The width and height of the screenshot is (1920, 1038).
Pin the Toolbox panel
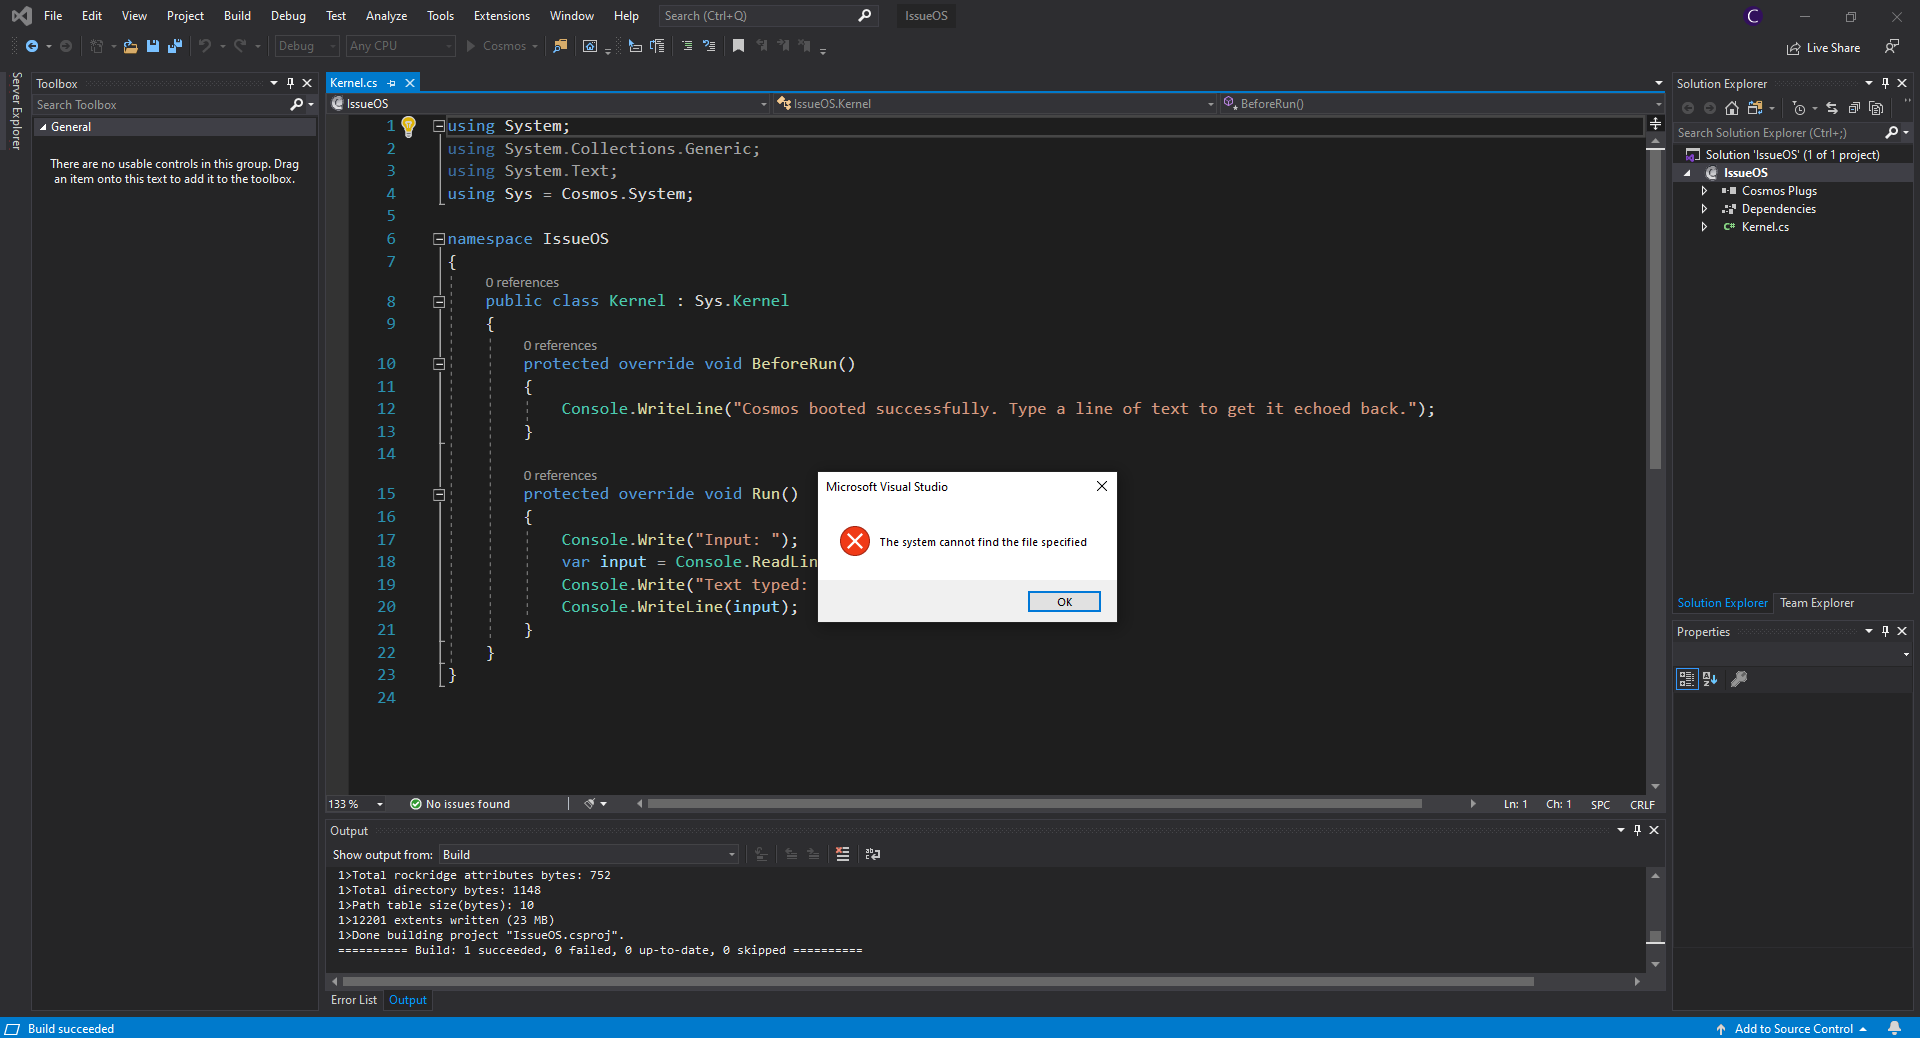[290, 83]
